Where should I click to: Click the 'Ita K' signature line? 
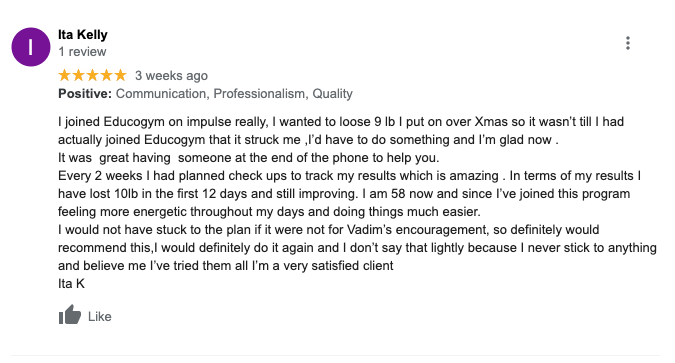click(71, 283)
